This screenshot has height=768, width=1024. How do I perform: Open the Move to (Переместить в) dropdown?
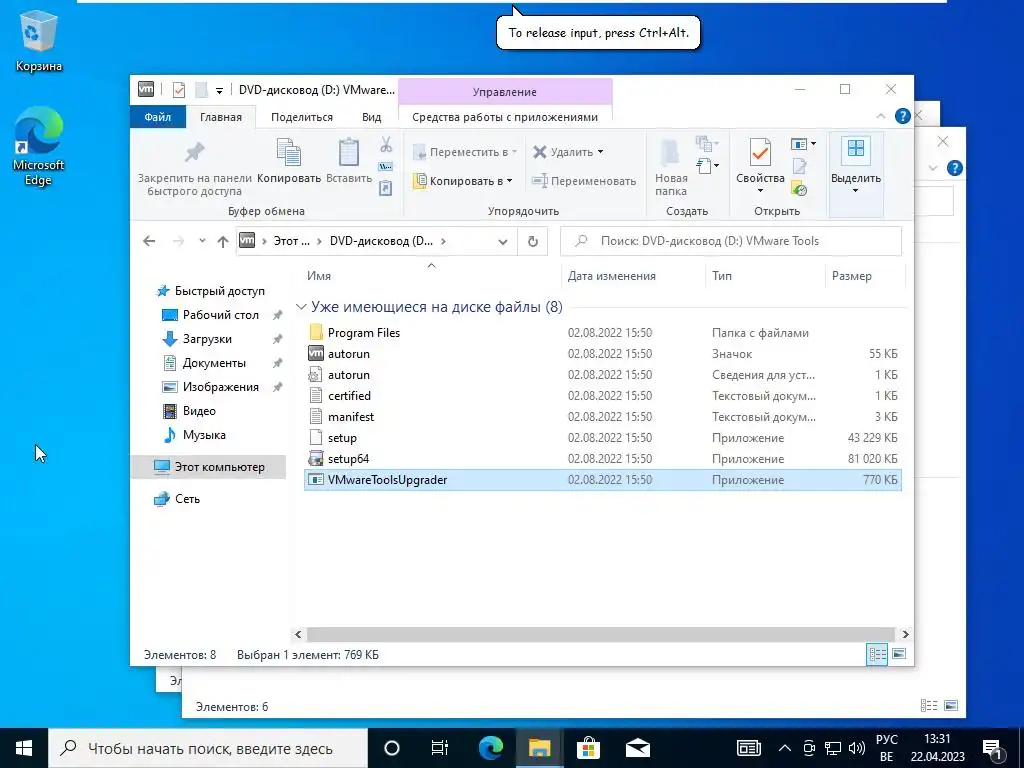coord(465,152)
